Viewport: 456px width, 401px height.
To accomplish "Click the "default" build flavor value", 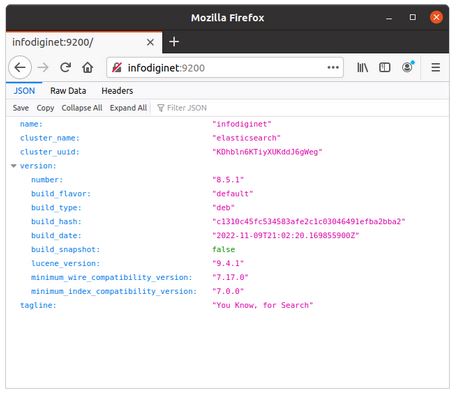I will pyautogui.click(x=233, y=194).
